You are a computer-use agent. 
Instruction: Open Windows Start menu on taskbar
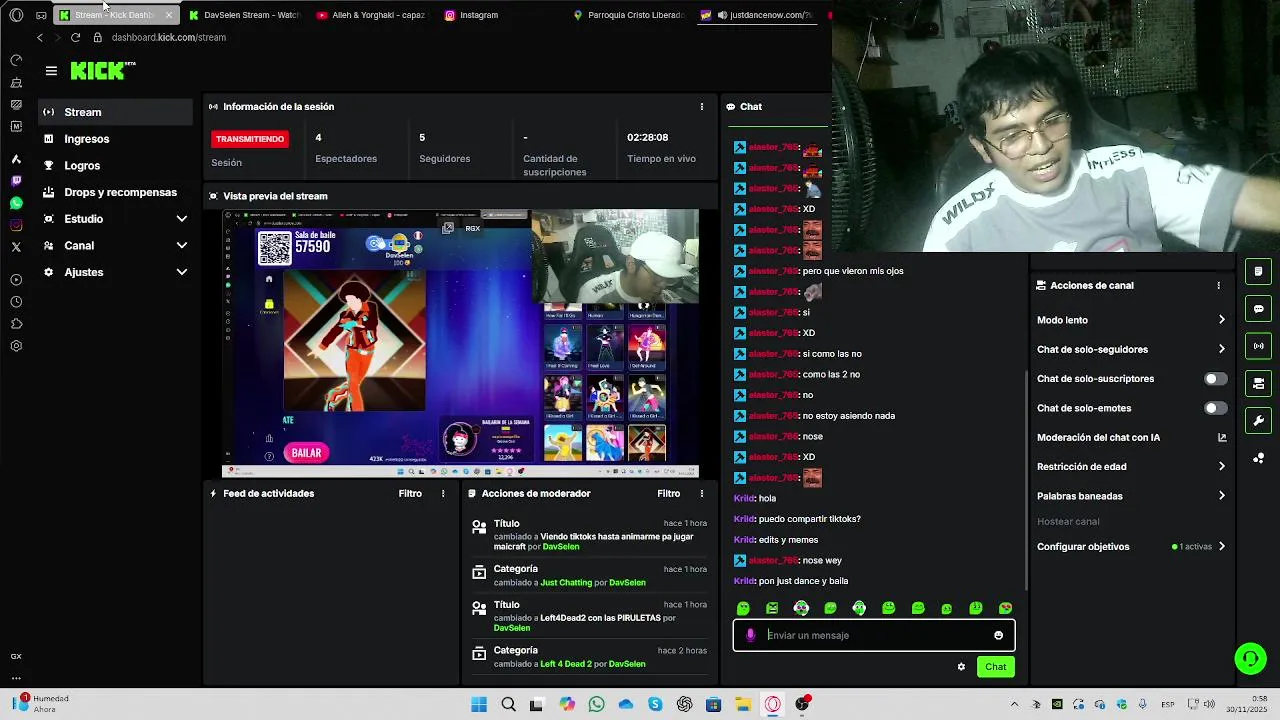tap(479, 705)
